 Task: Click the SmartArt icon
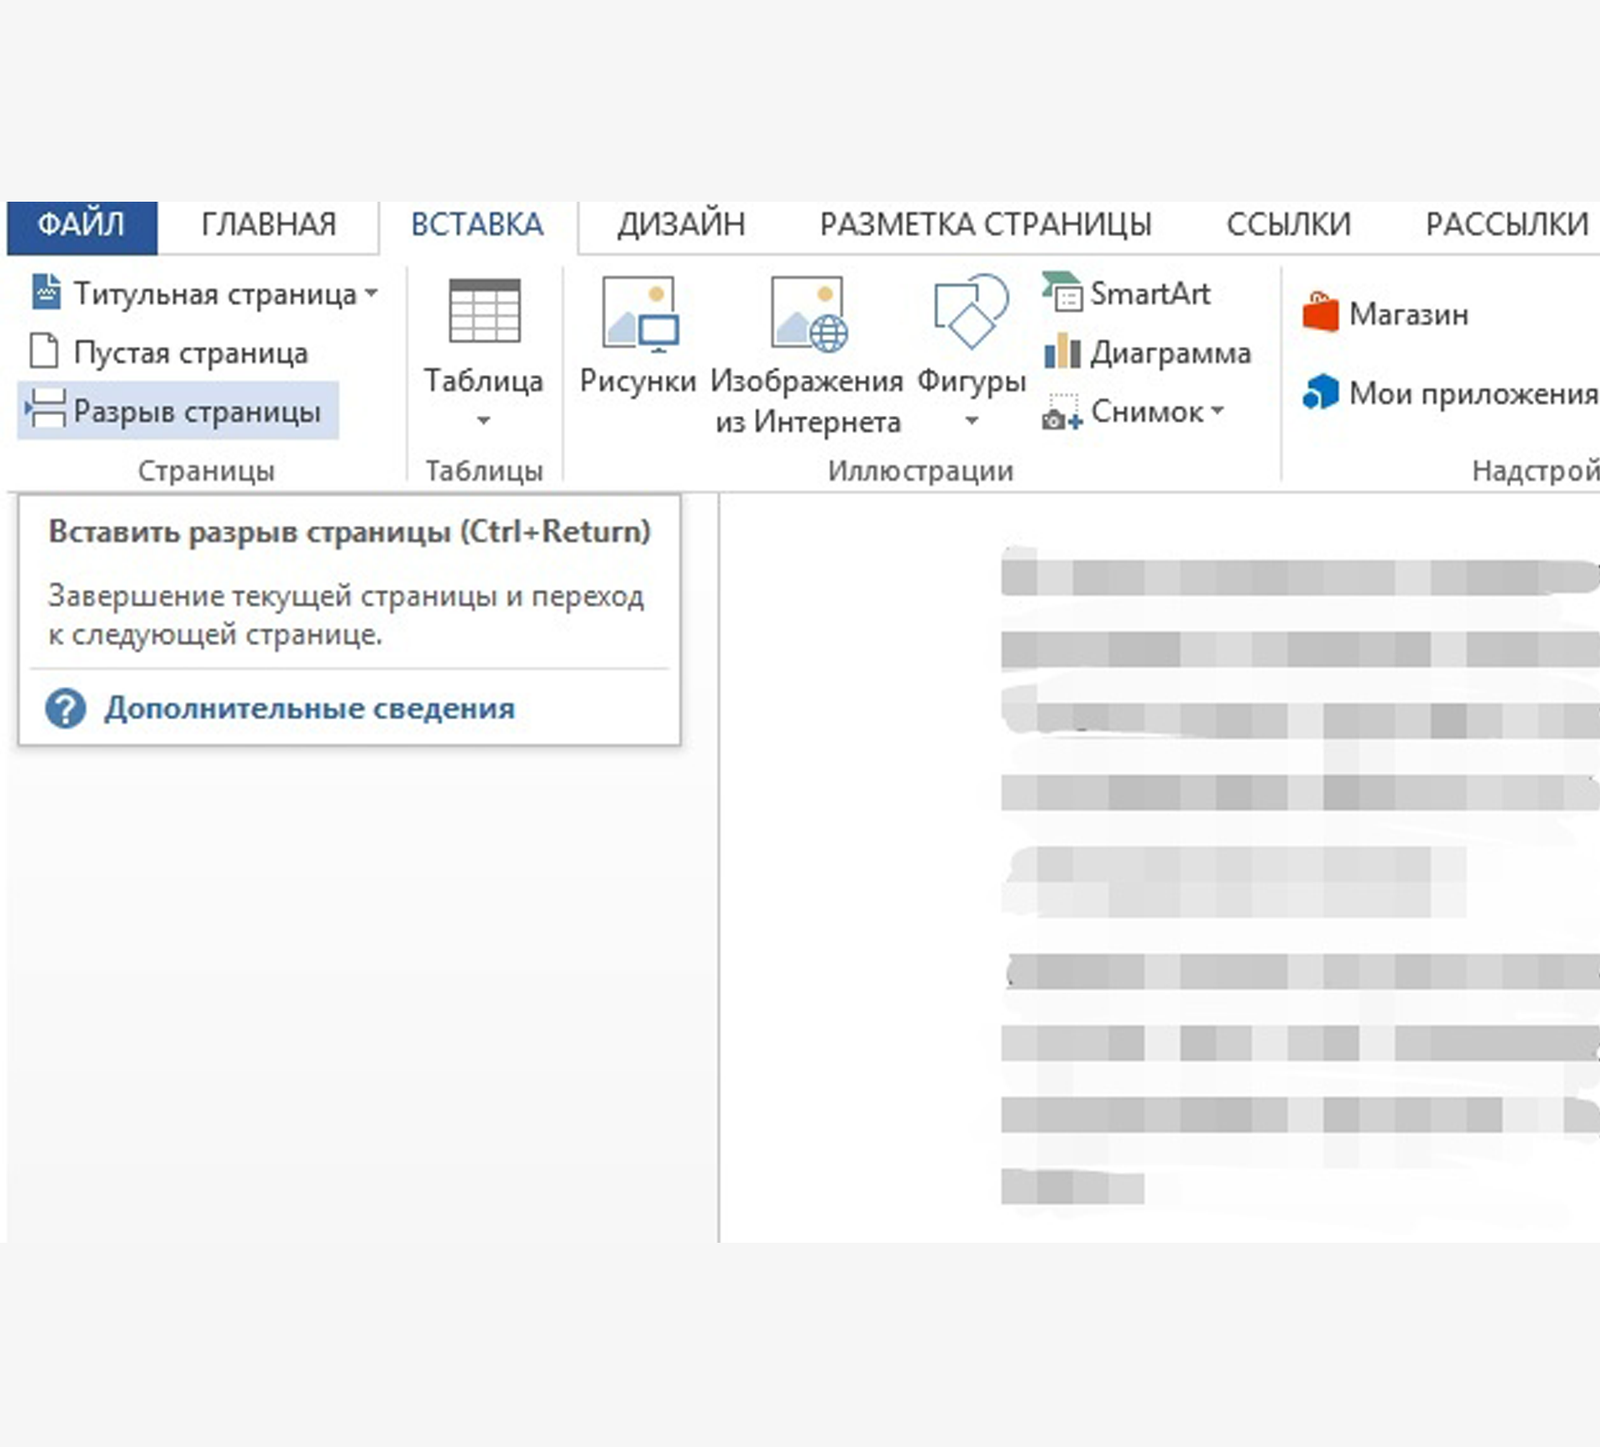(x=1061, y=291)
